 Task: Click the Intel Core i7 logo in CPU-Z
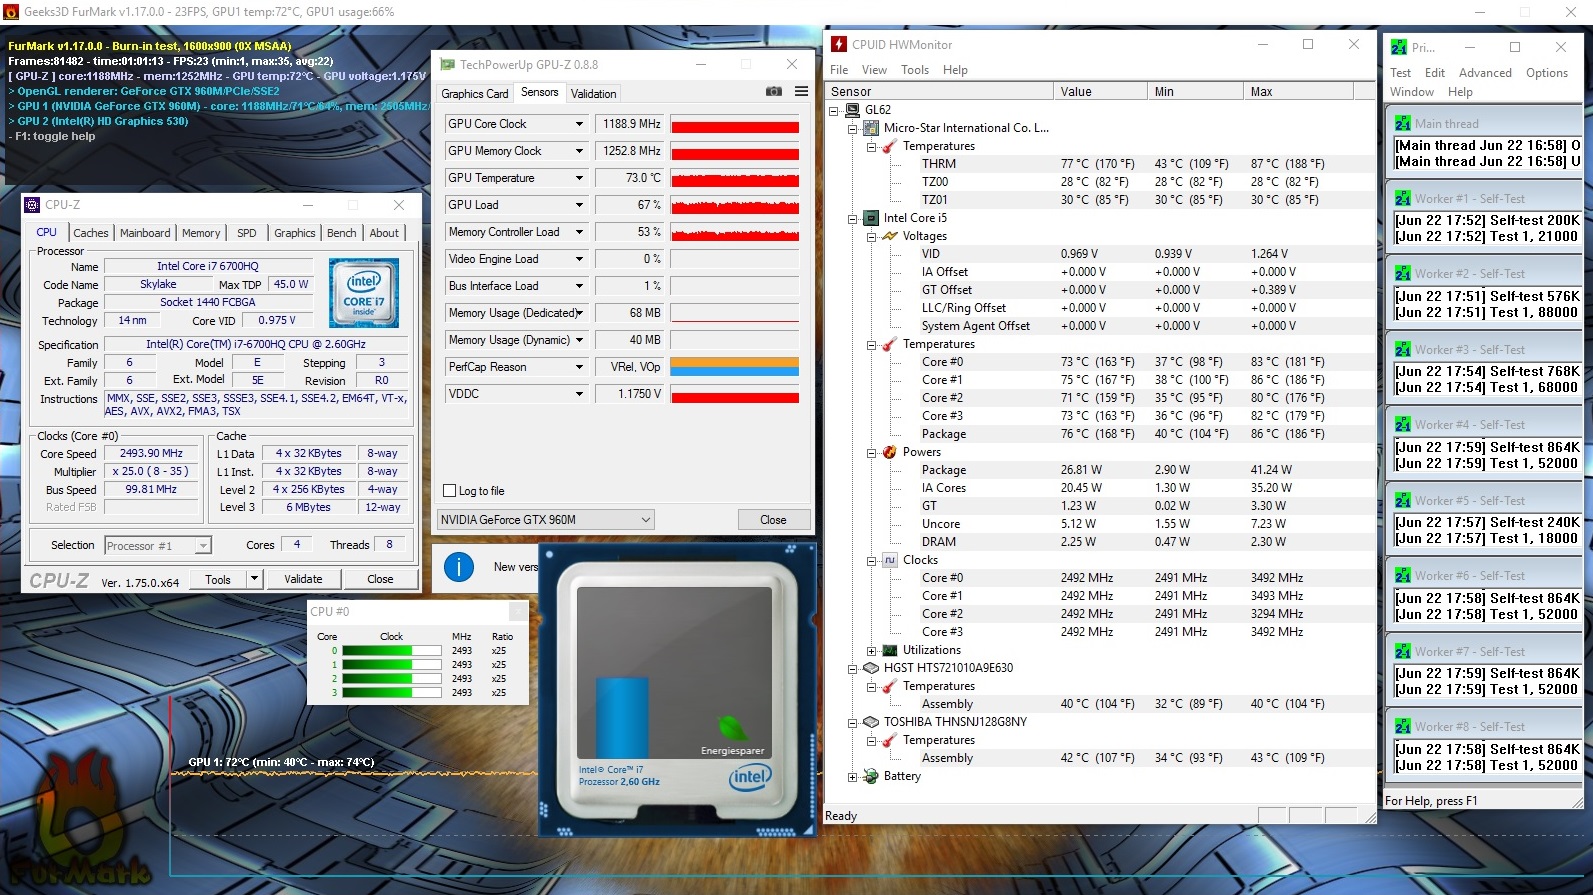pos(365,293)
